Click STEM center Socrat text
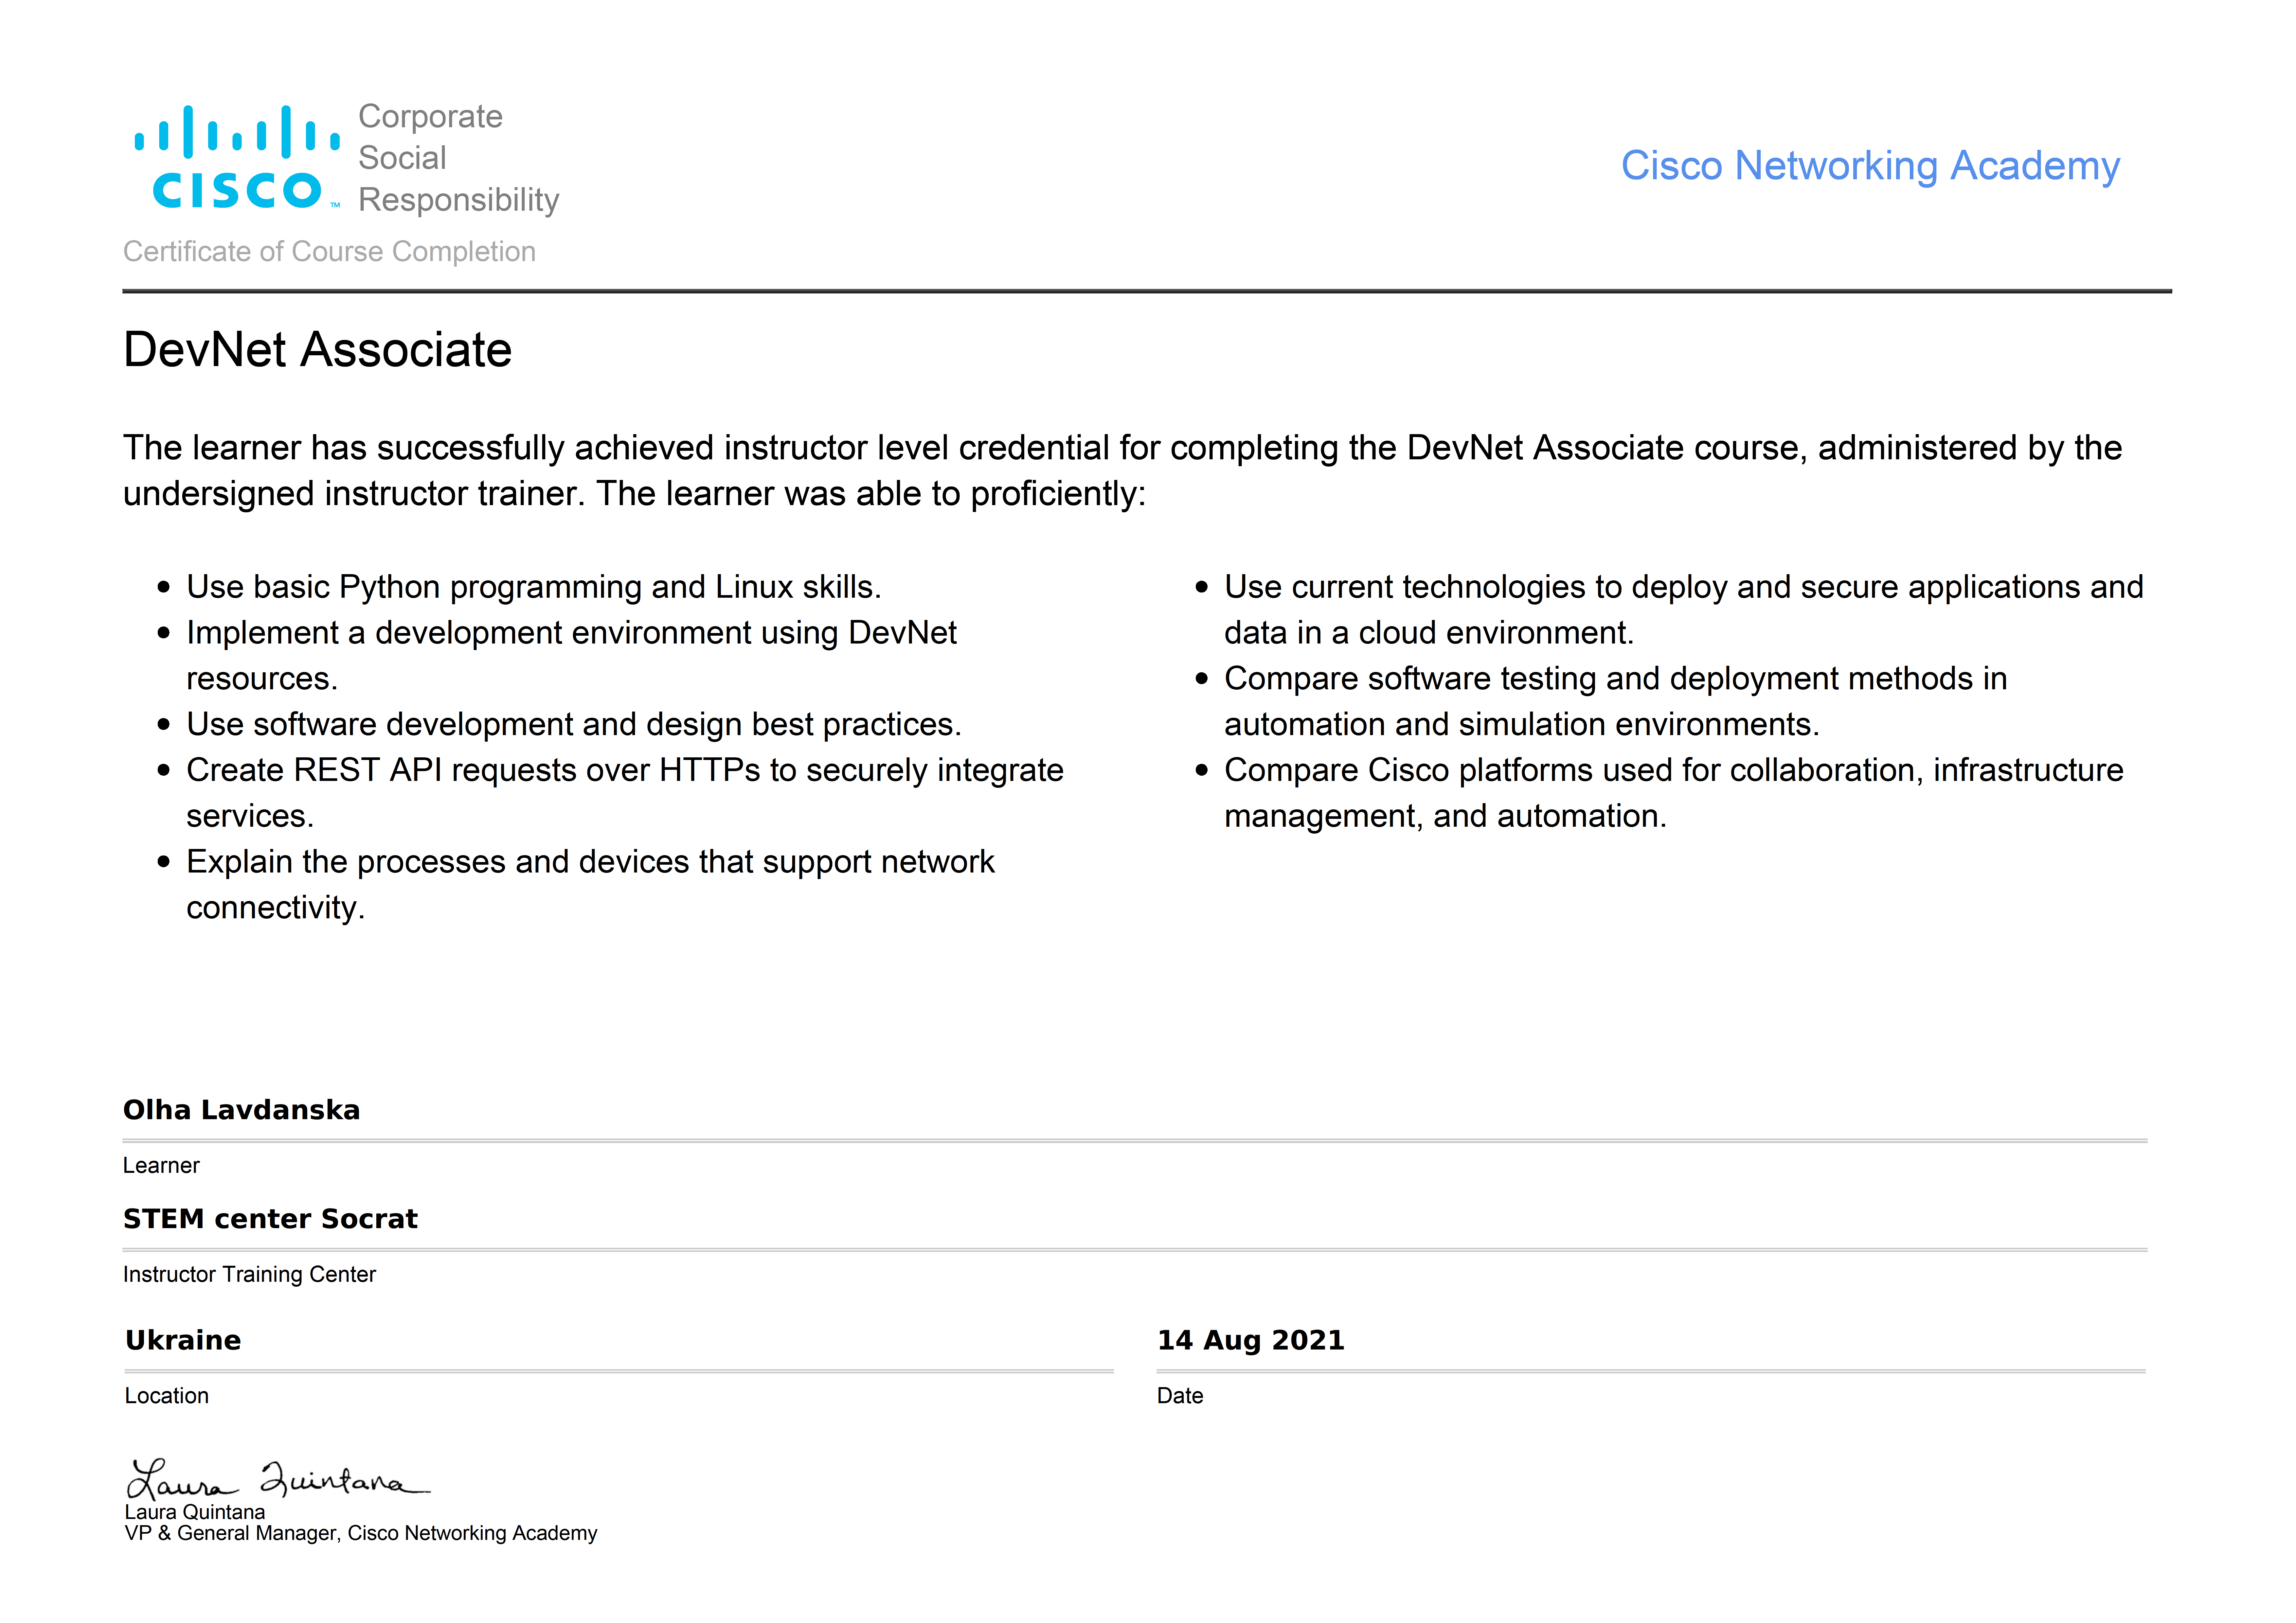This screenshot has width=2296, height=1623. pos(270,1219)
